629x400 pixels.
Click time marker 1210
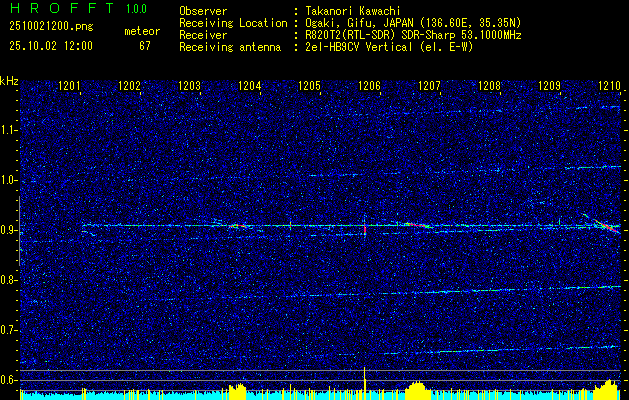[609, 85]
